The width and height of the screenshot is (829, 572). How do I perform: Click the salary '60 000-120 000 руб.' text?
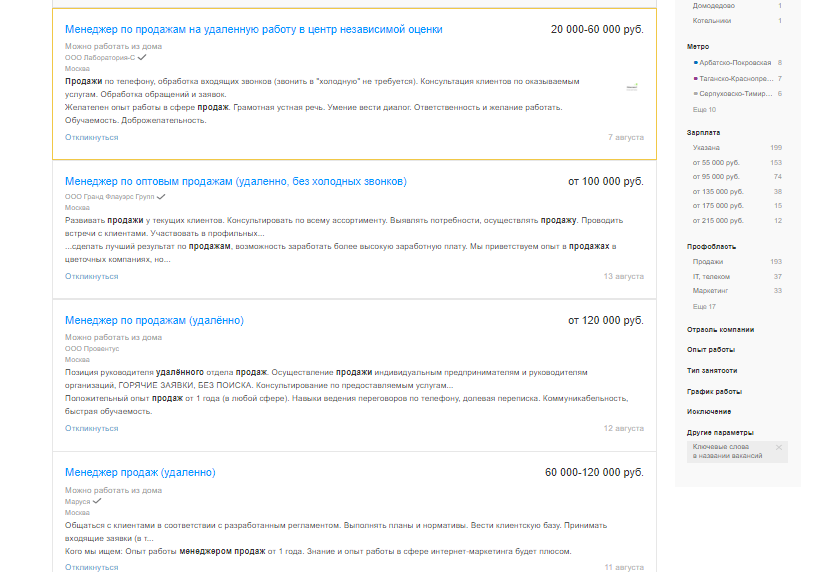(x=594, y=472)
